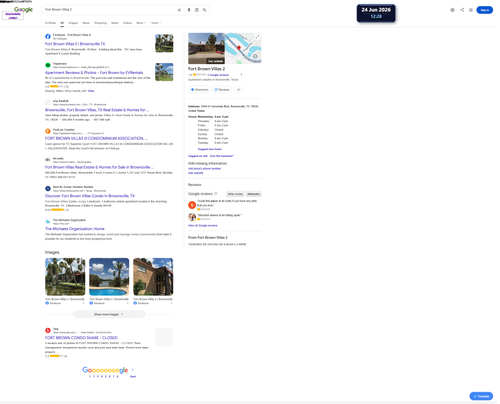Image resolution: width=500 pixels, height=404 pixels.
Task: Click View all Google reviews link
Action: click(203, 225)
